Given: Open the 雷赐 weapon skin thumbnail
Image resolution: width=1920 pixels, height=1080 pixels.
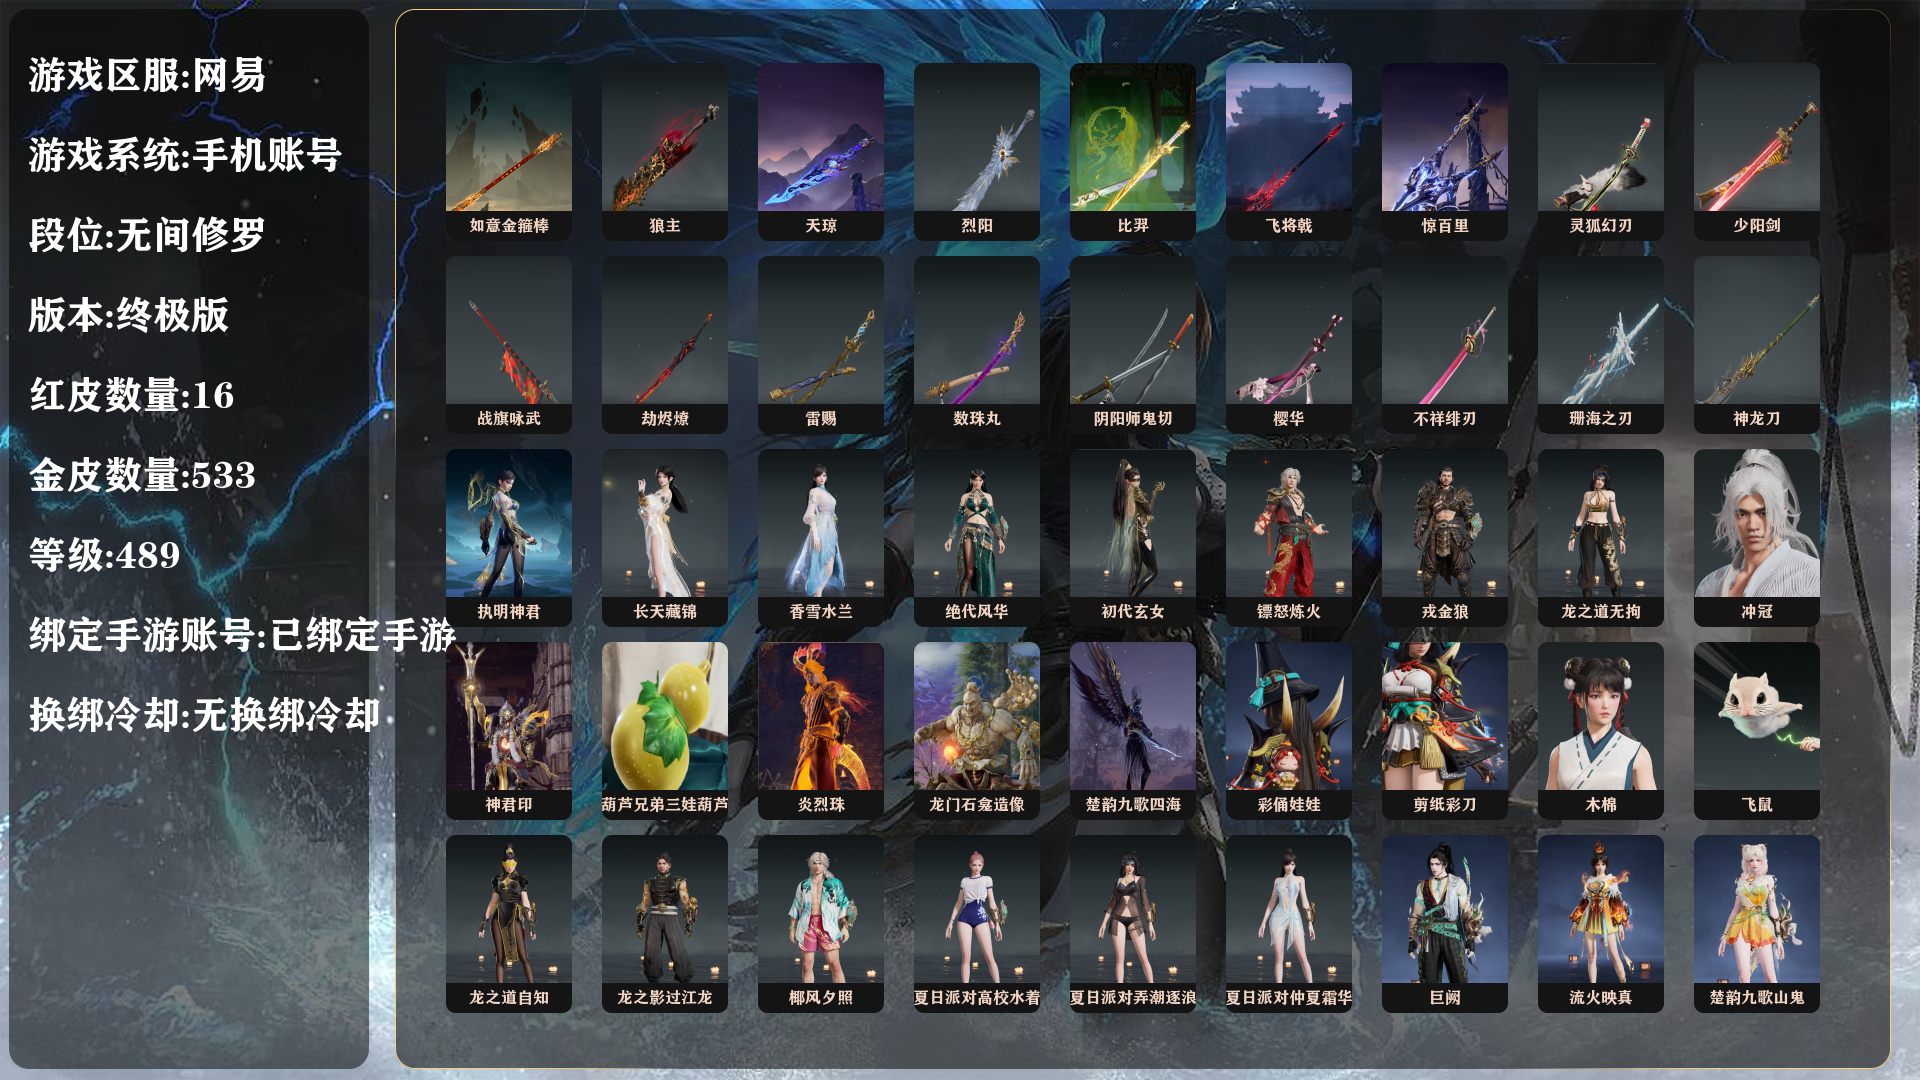Looking at the screenshot, I should [821, 345].
